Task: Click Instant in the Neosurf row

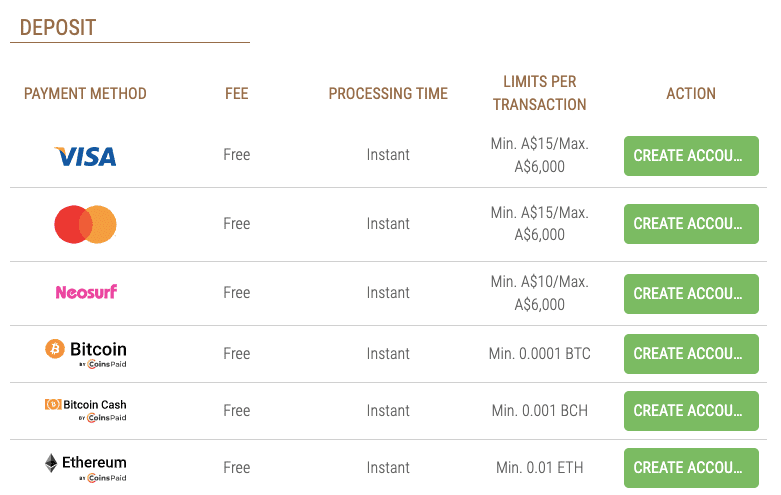Action: (388, 293)
